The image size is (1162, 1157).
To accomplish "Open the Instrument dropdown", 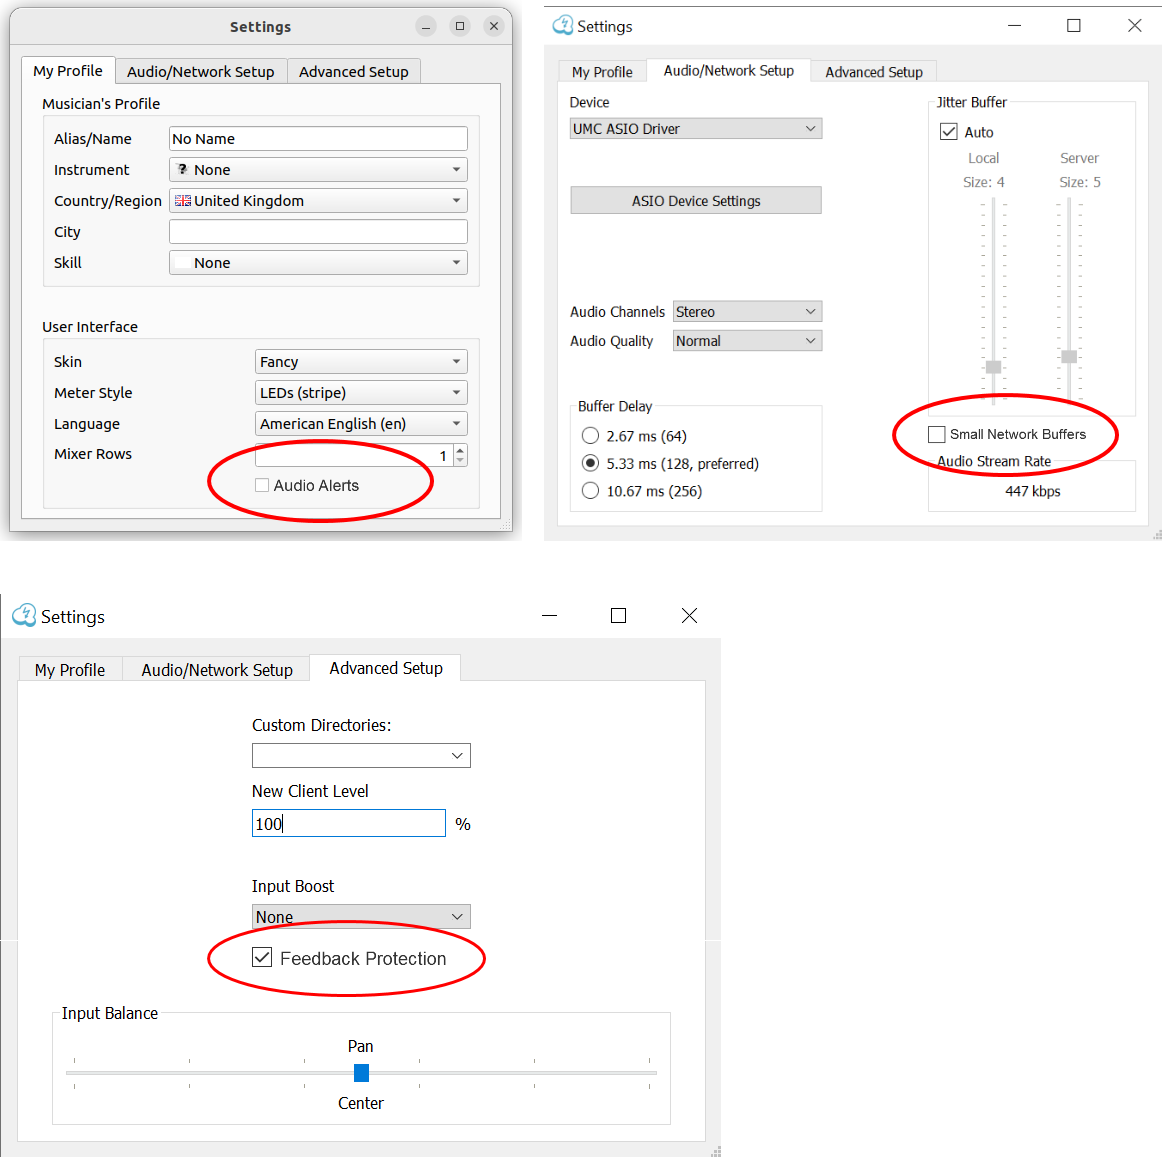I will [x=318, y=170].
